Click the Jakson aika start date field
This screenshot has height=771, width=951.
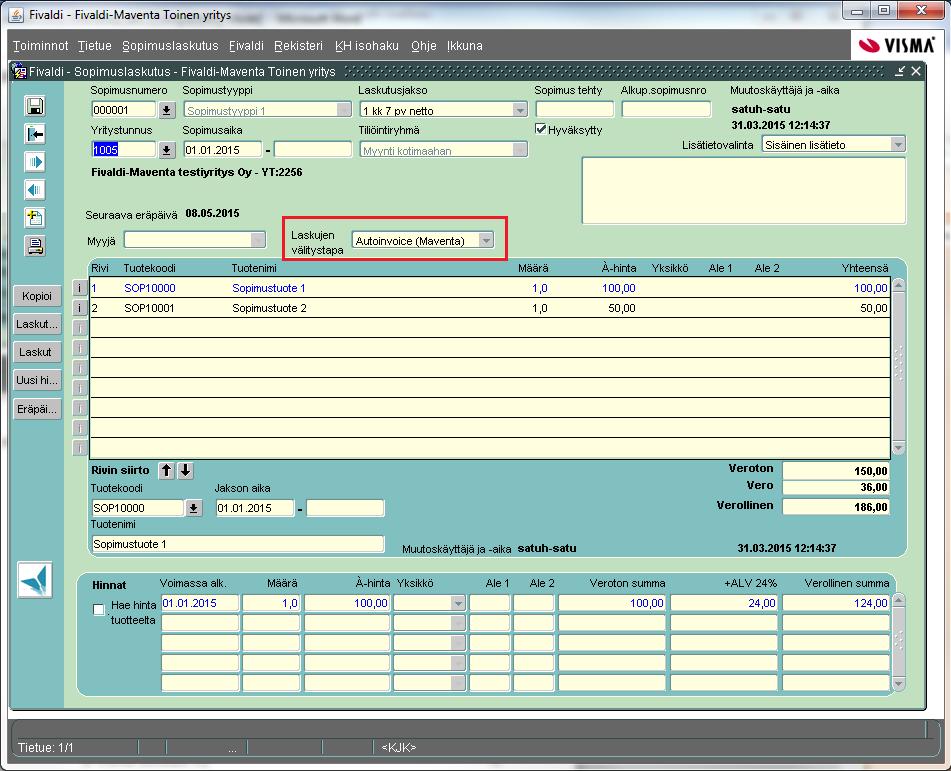pos(255,508)
